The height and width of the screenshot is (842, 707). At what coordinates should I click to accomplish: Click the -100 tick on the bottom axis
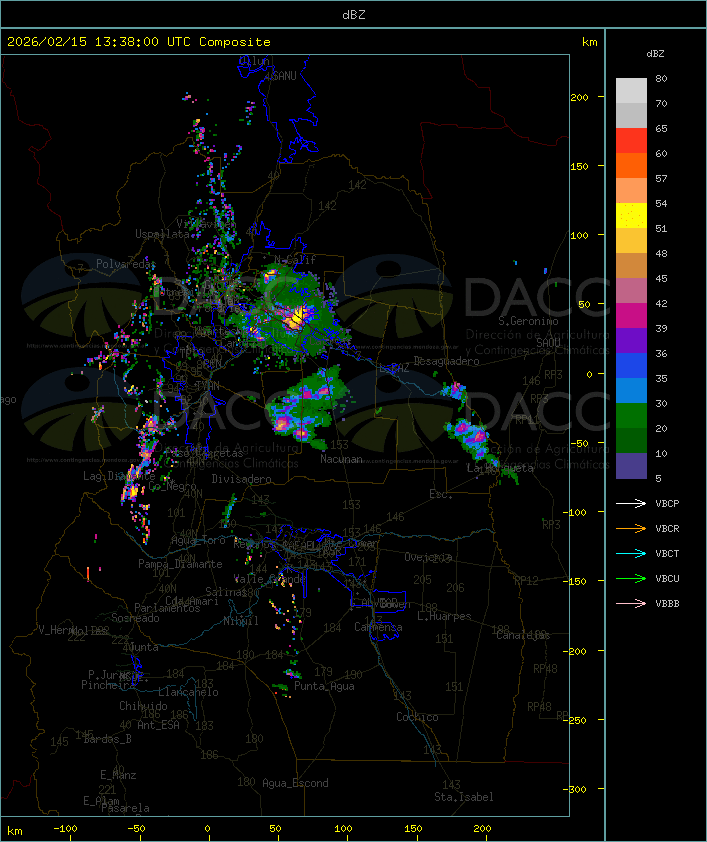click(x=65, y=829)
